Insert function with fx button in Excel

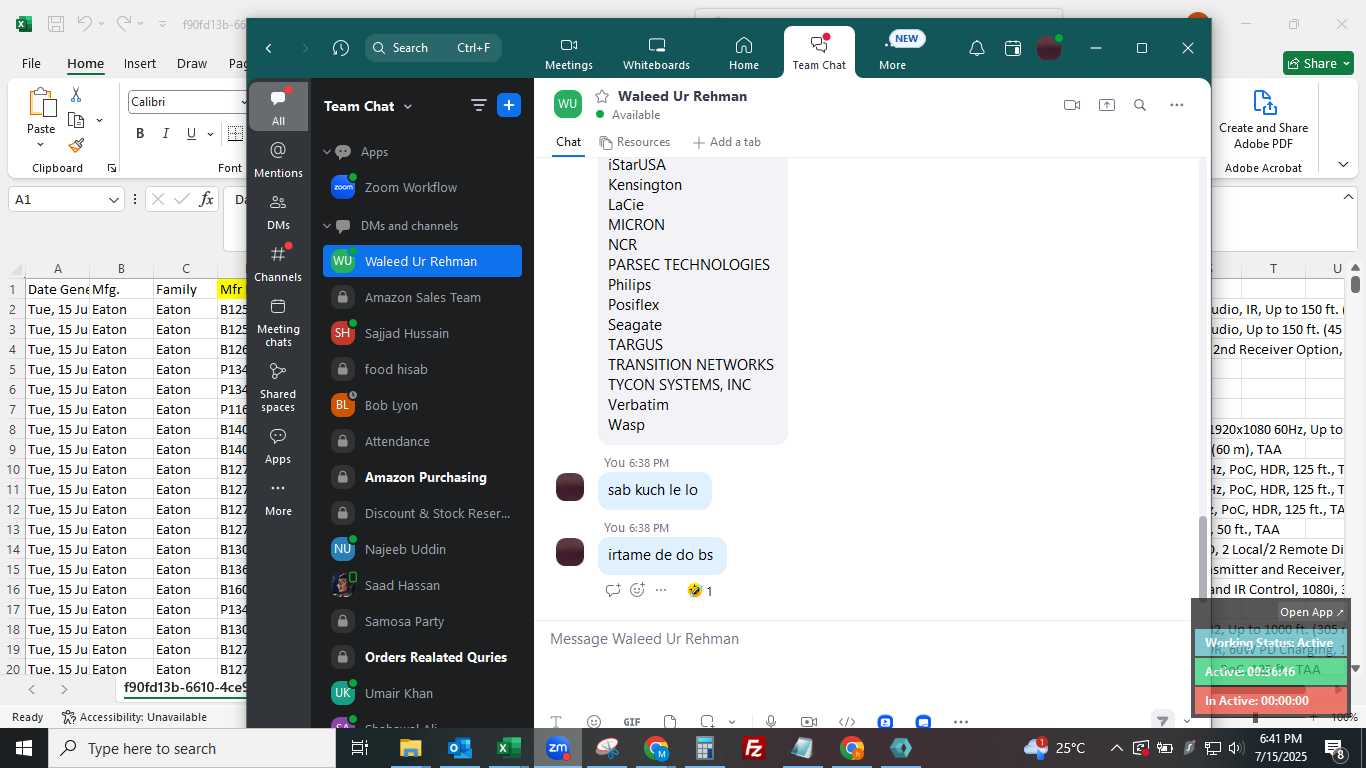pos(206,199)
